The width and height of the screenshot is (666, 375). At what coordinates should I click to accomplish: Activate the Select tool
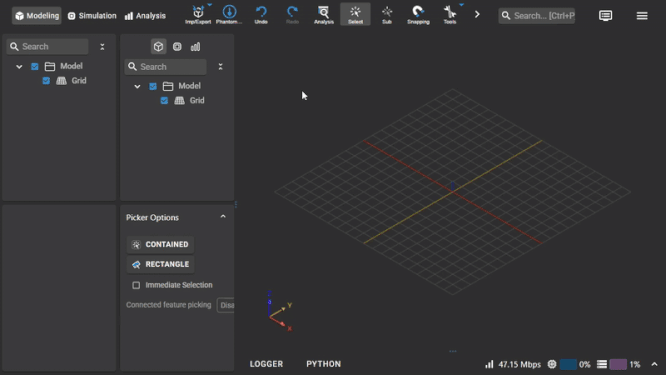(x=355, y=14)
